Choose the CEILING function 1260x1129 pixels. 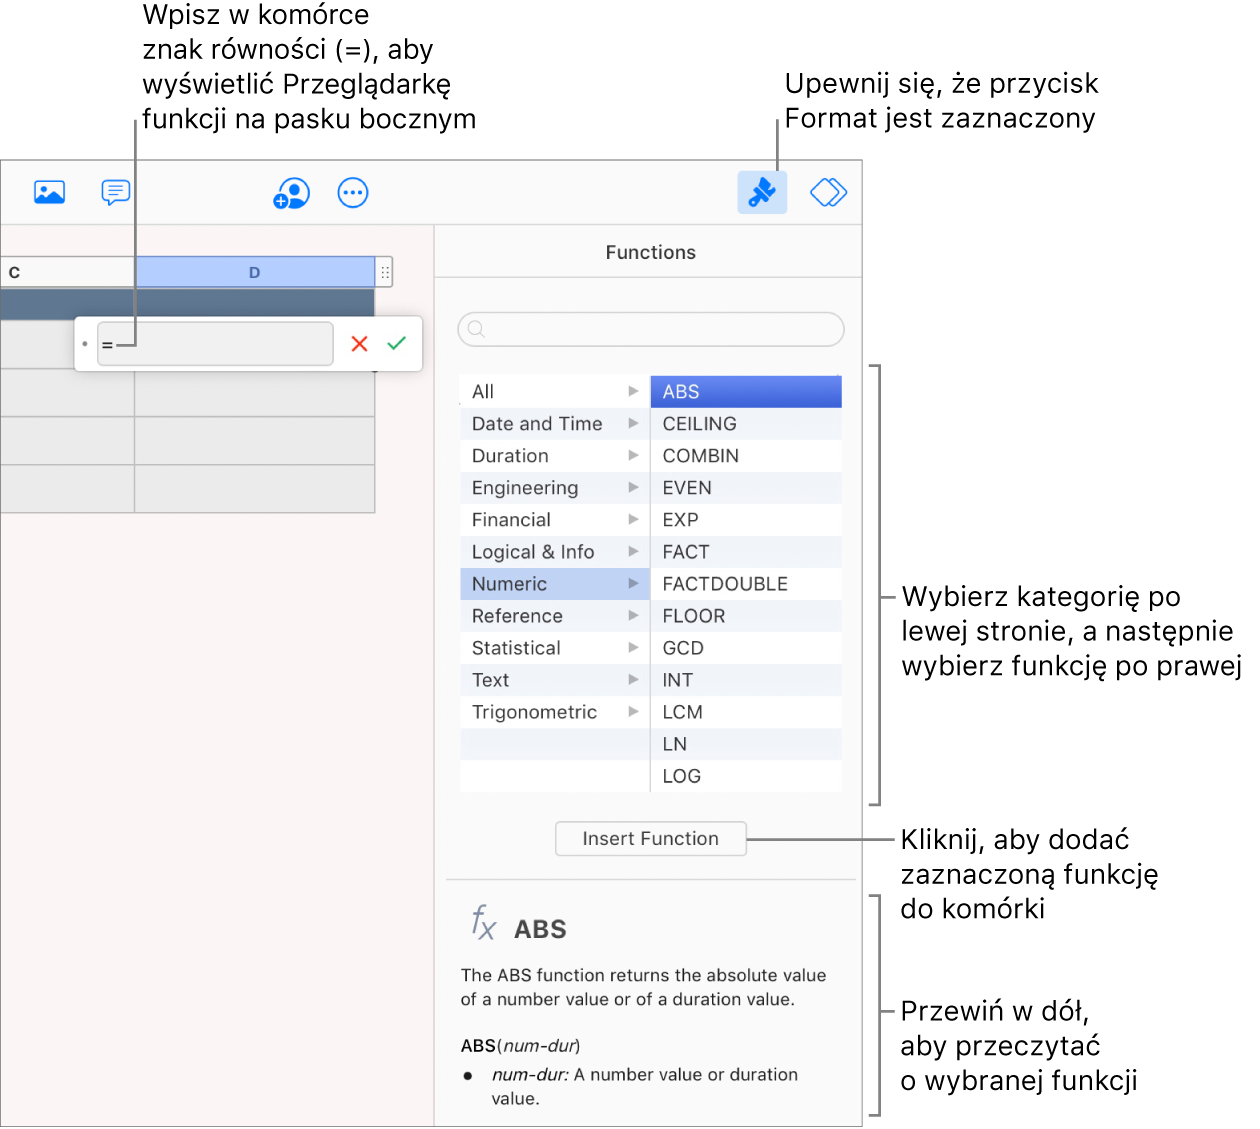[746, 424]
